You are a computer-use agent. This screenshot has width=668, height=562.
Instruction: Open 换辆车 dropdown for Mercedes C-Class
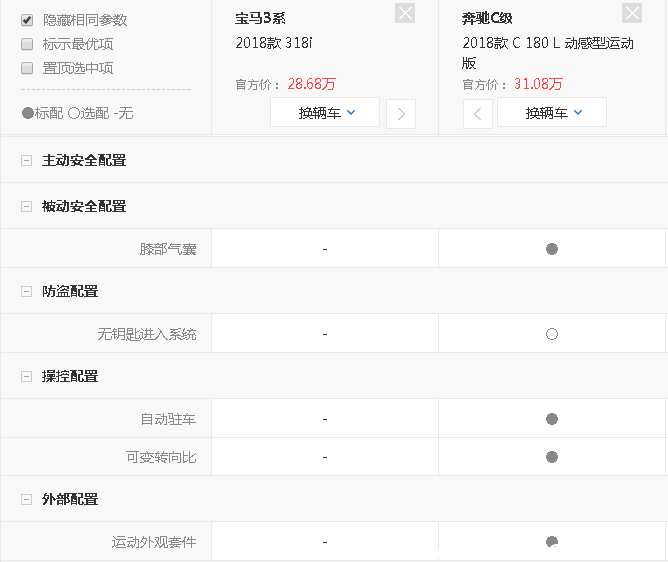pyautogui.click(x=552, y=113)
